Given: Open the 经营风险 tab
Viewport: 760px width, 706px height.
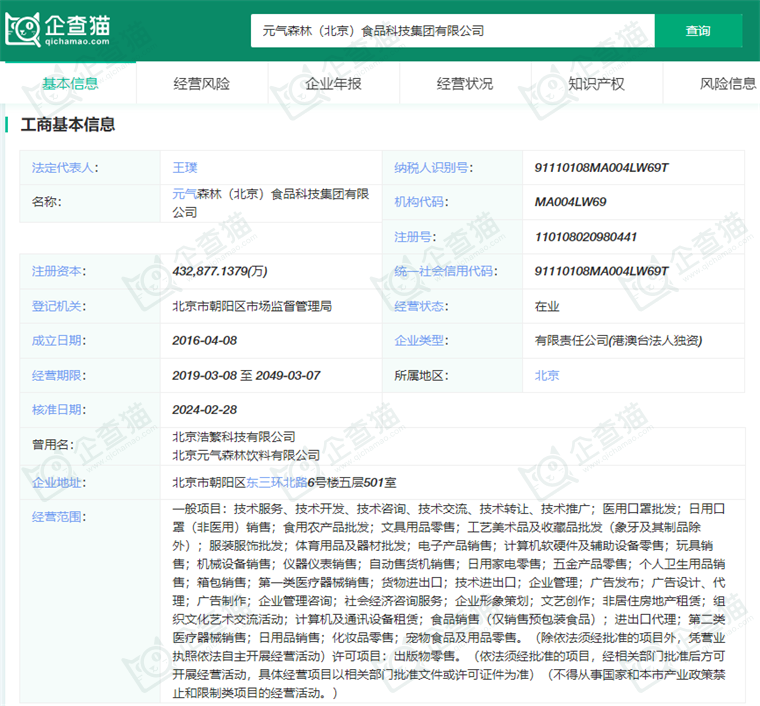Looking at the screenshot, I should pos(202,84).
